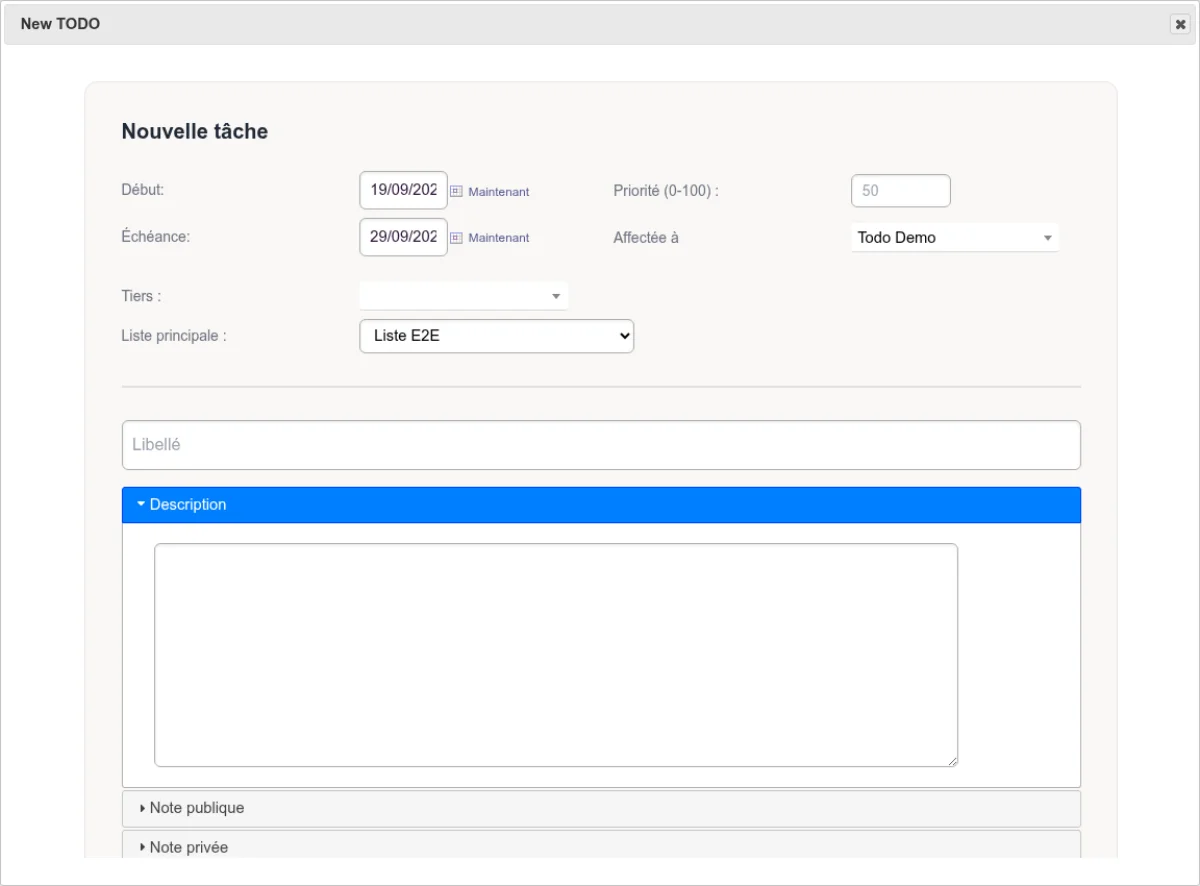Click the Tiers : label
This screenshot has height=886, width=1200.
(141, 296)
